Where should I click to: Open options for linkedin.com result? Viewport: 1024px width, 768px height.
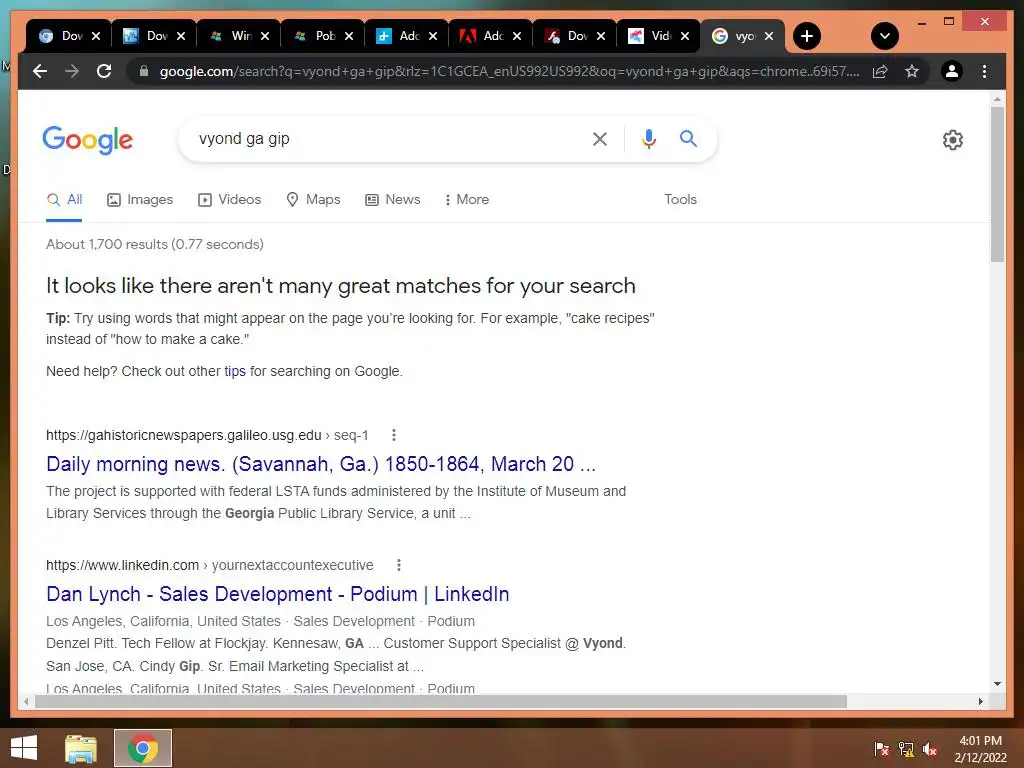[x=399, y=565]
